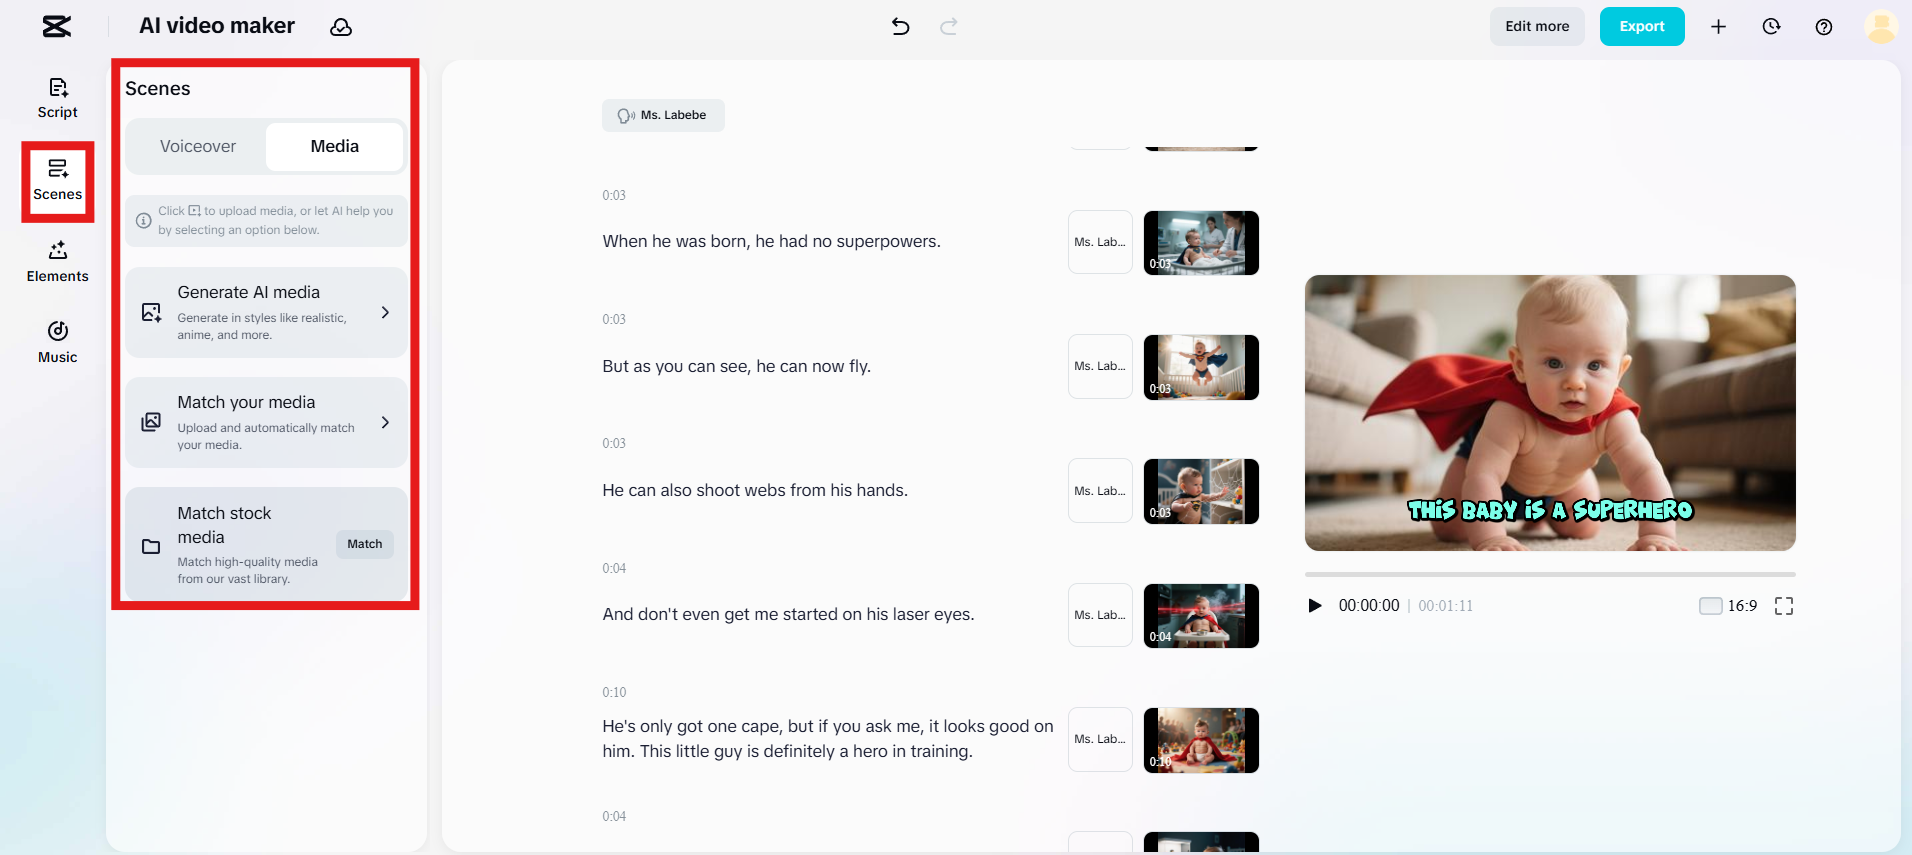The height and width of the screenshot is (855, 1912).
Task: Open the Script panel in sidebar
Action: tap(57, 98)
